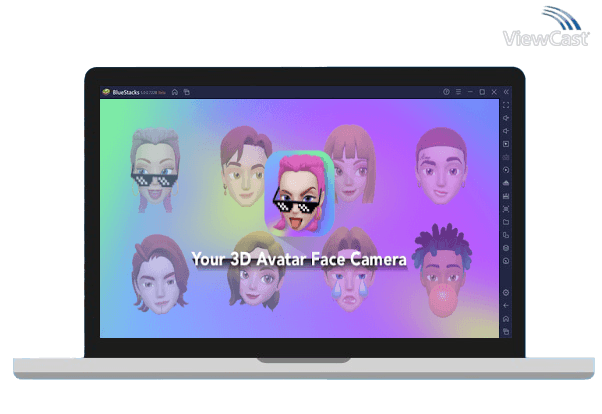602x414 pixels.
Task: Click 'Your 3D Avatar Face Camera' text
Action: tap(299, 259)
